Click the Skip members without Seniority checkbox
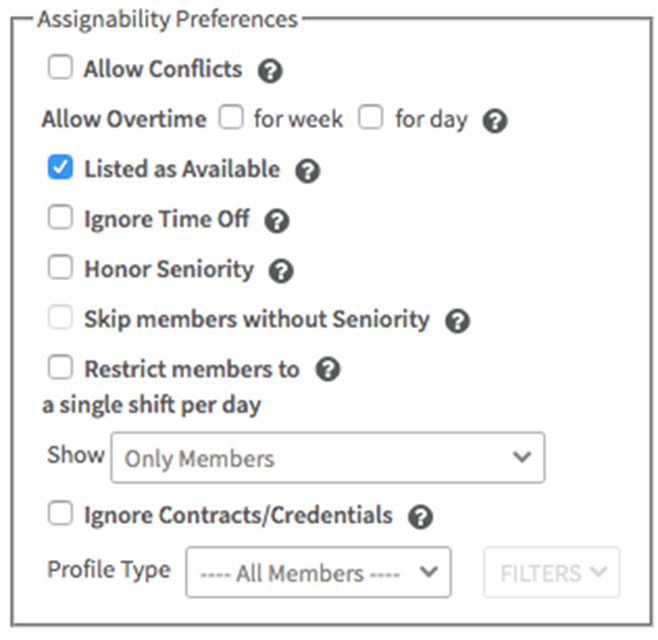658x640 pixels. click(x=60, y=317)
